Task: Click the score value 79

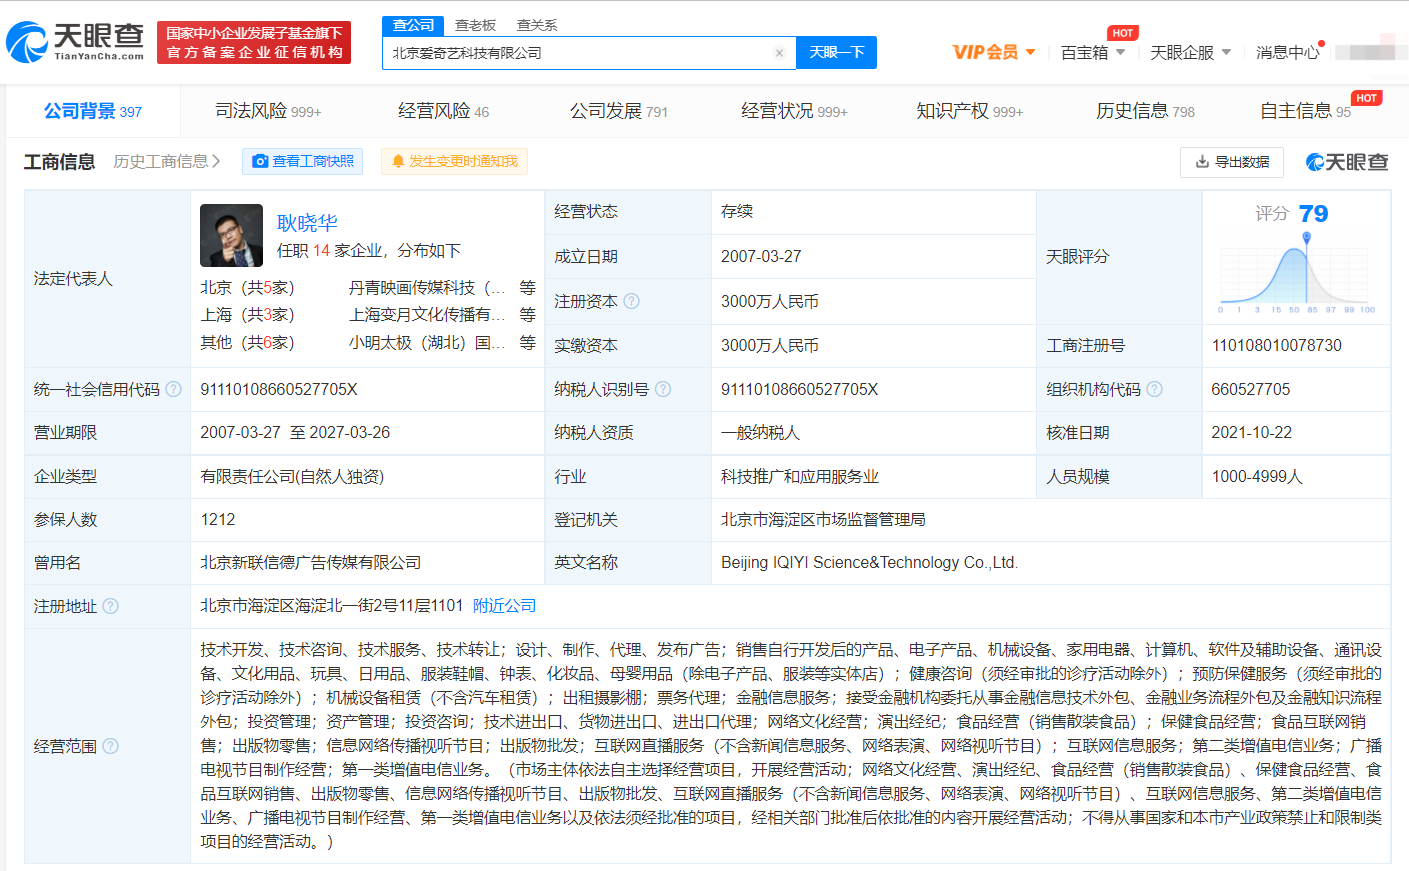Action: coord(1313,214)
